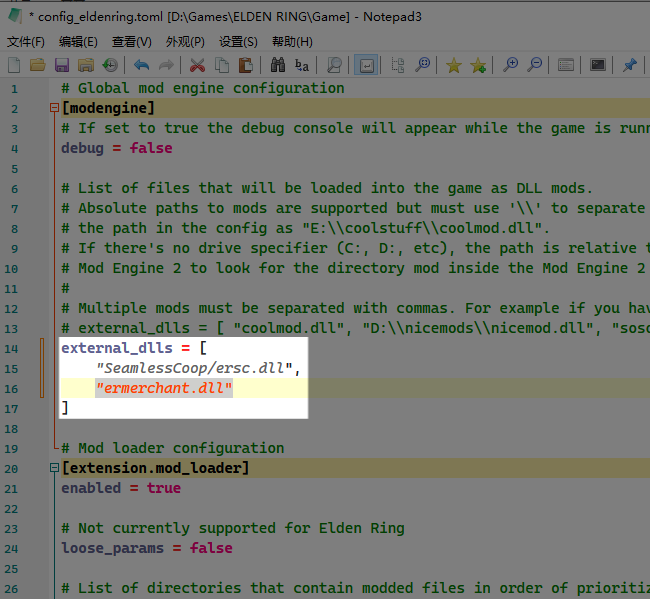
Task: Copy selection with the copy icon
Action: (222, 65)
